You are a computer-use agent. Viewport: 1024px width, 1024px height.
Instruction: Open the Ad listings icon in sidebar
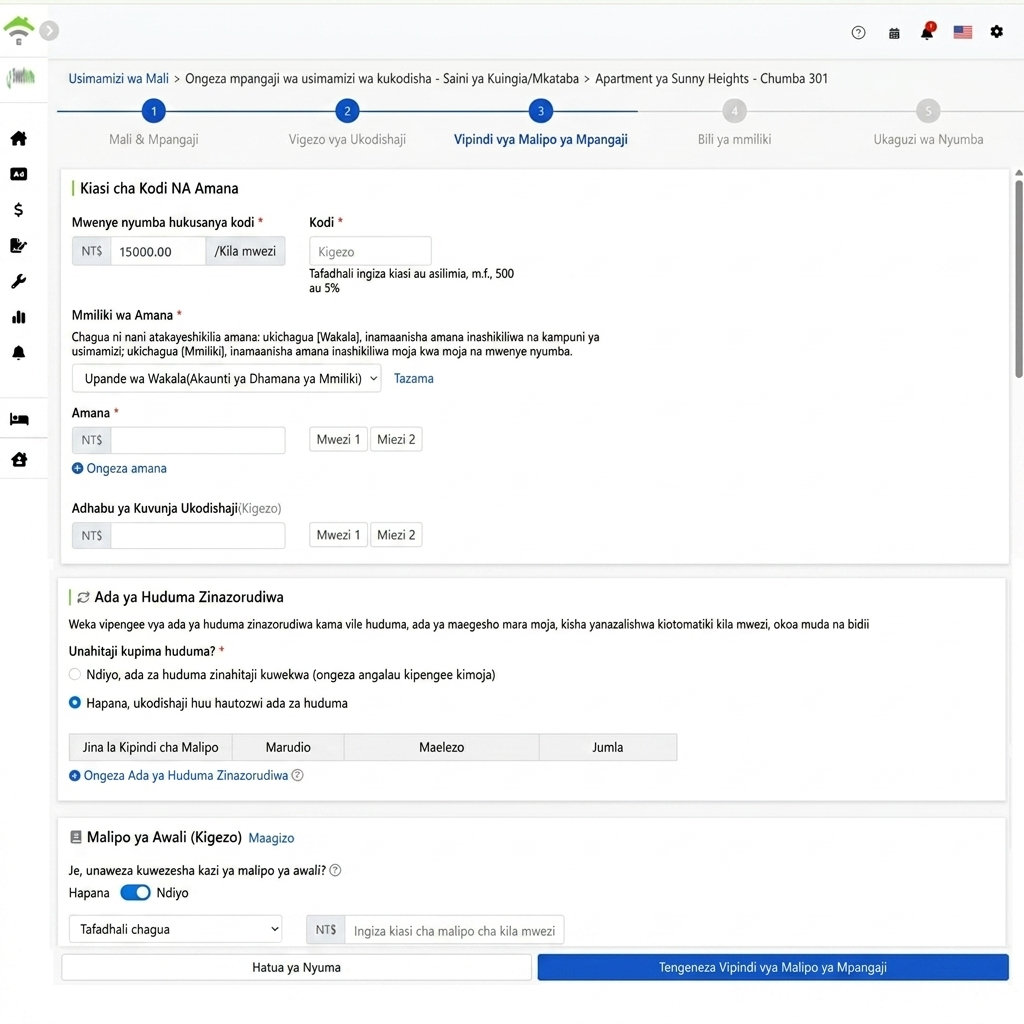pyautogui.click(x=19, y=174)
